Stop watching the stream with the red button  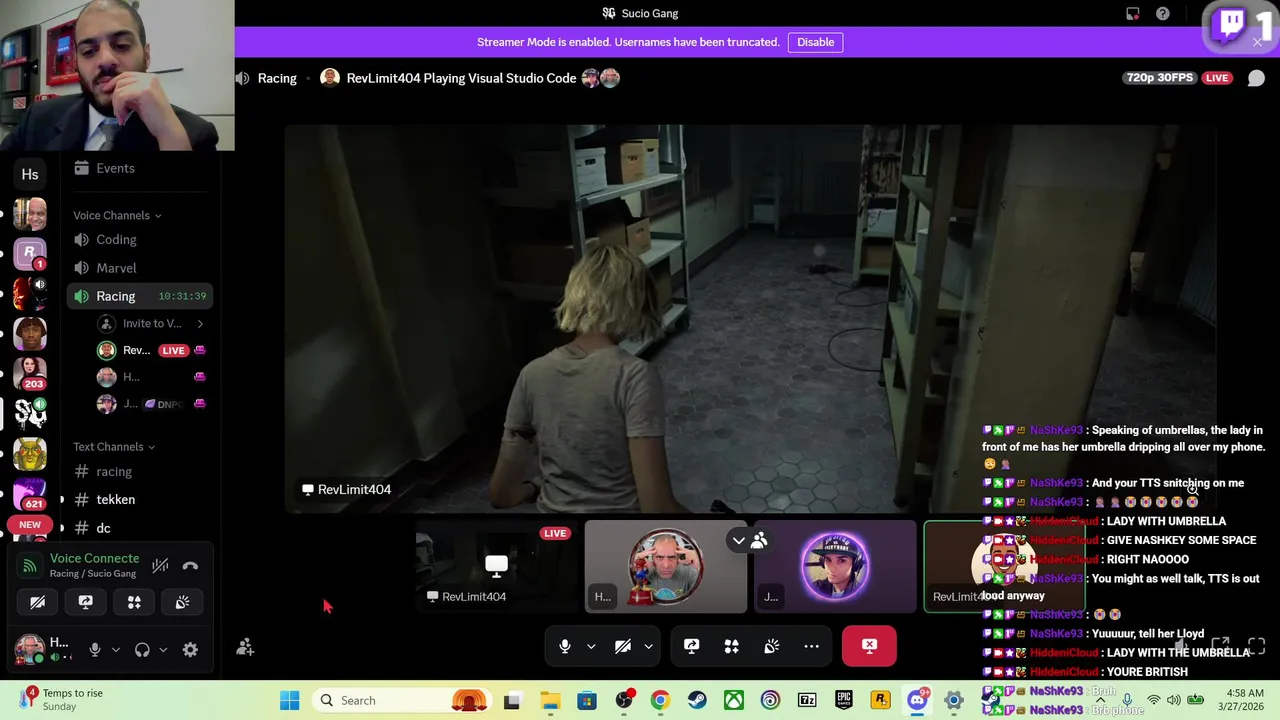(869, 646)
